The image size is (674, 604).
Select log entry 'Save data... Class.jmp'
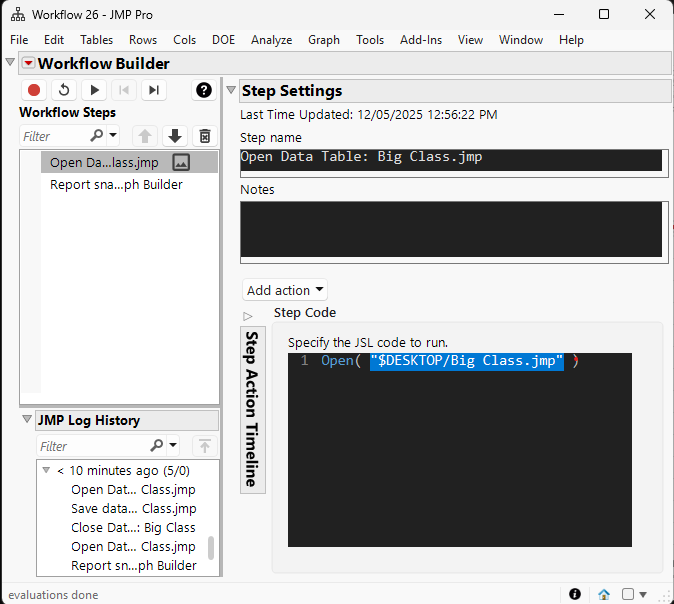134,509
